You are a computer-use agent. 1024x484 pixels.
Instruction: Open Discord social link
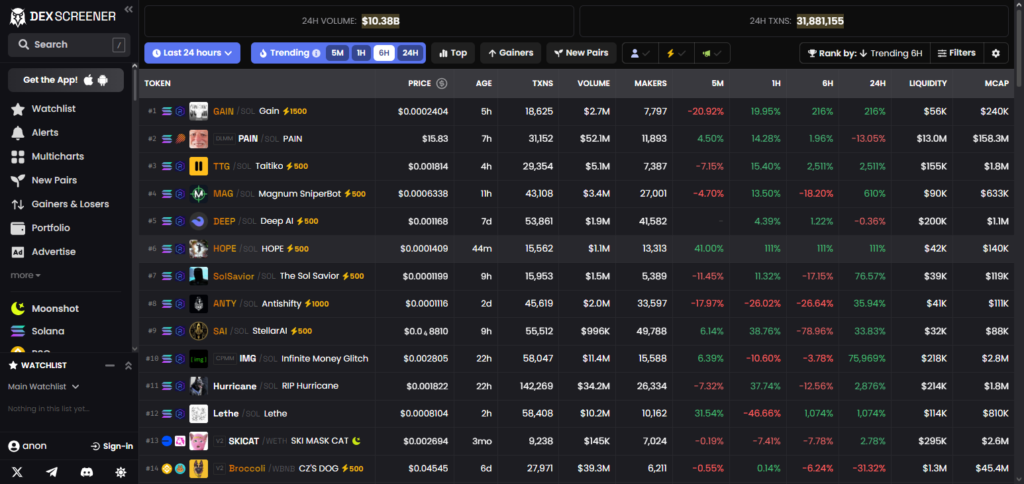(x=86, y=472)
